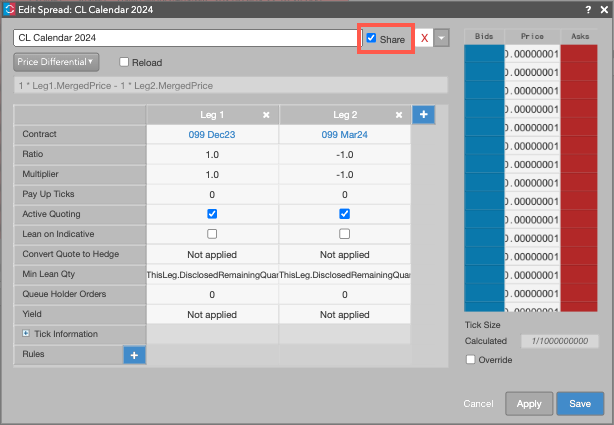Uncheck Active Quoting for Leg 2
Viewport: 614px width, 425px height.
(x=344, y=214)
